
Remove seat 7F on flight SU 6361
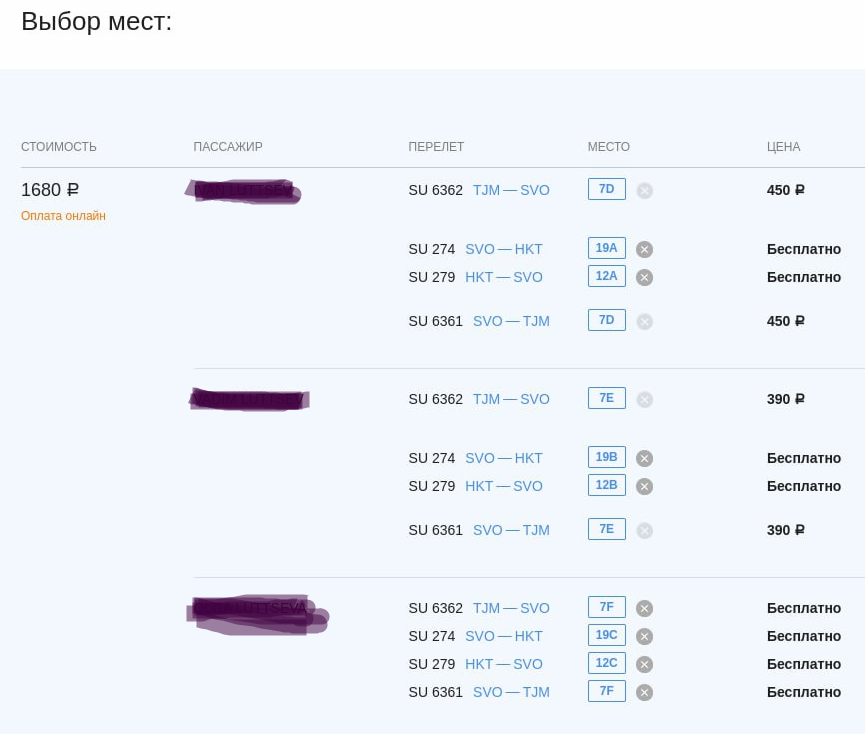[645, 693]
